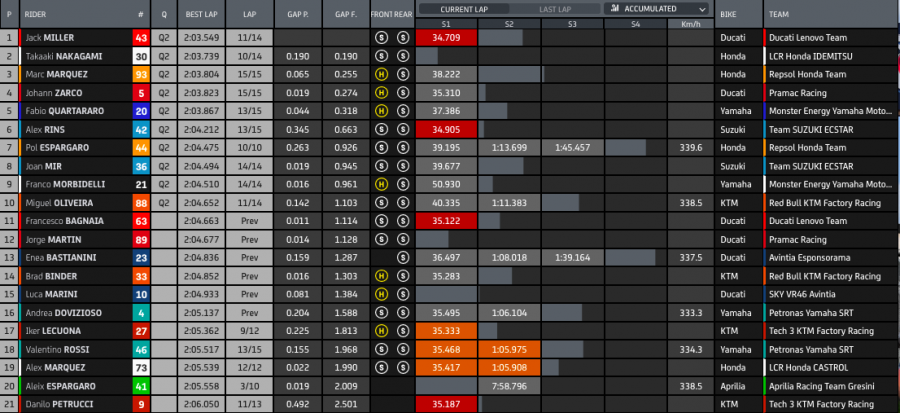The width and height of the screenshot is (900, 413).
Task: Sort by the Gap P. column header
Action: [298, 14]
